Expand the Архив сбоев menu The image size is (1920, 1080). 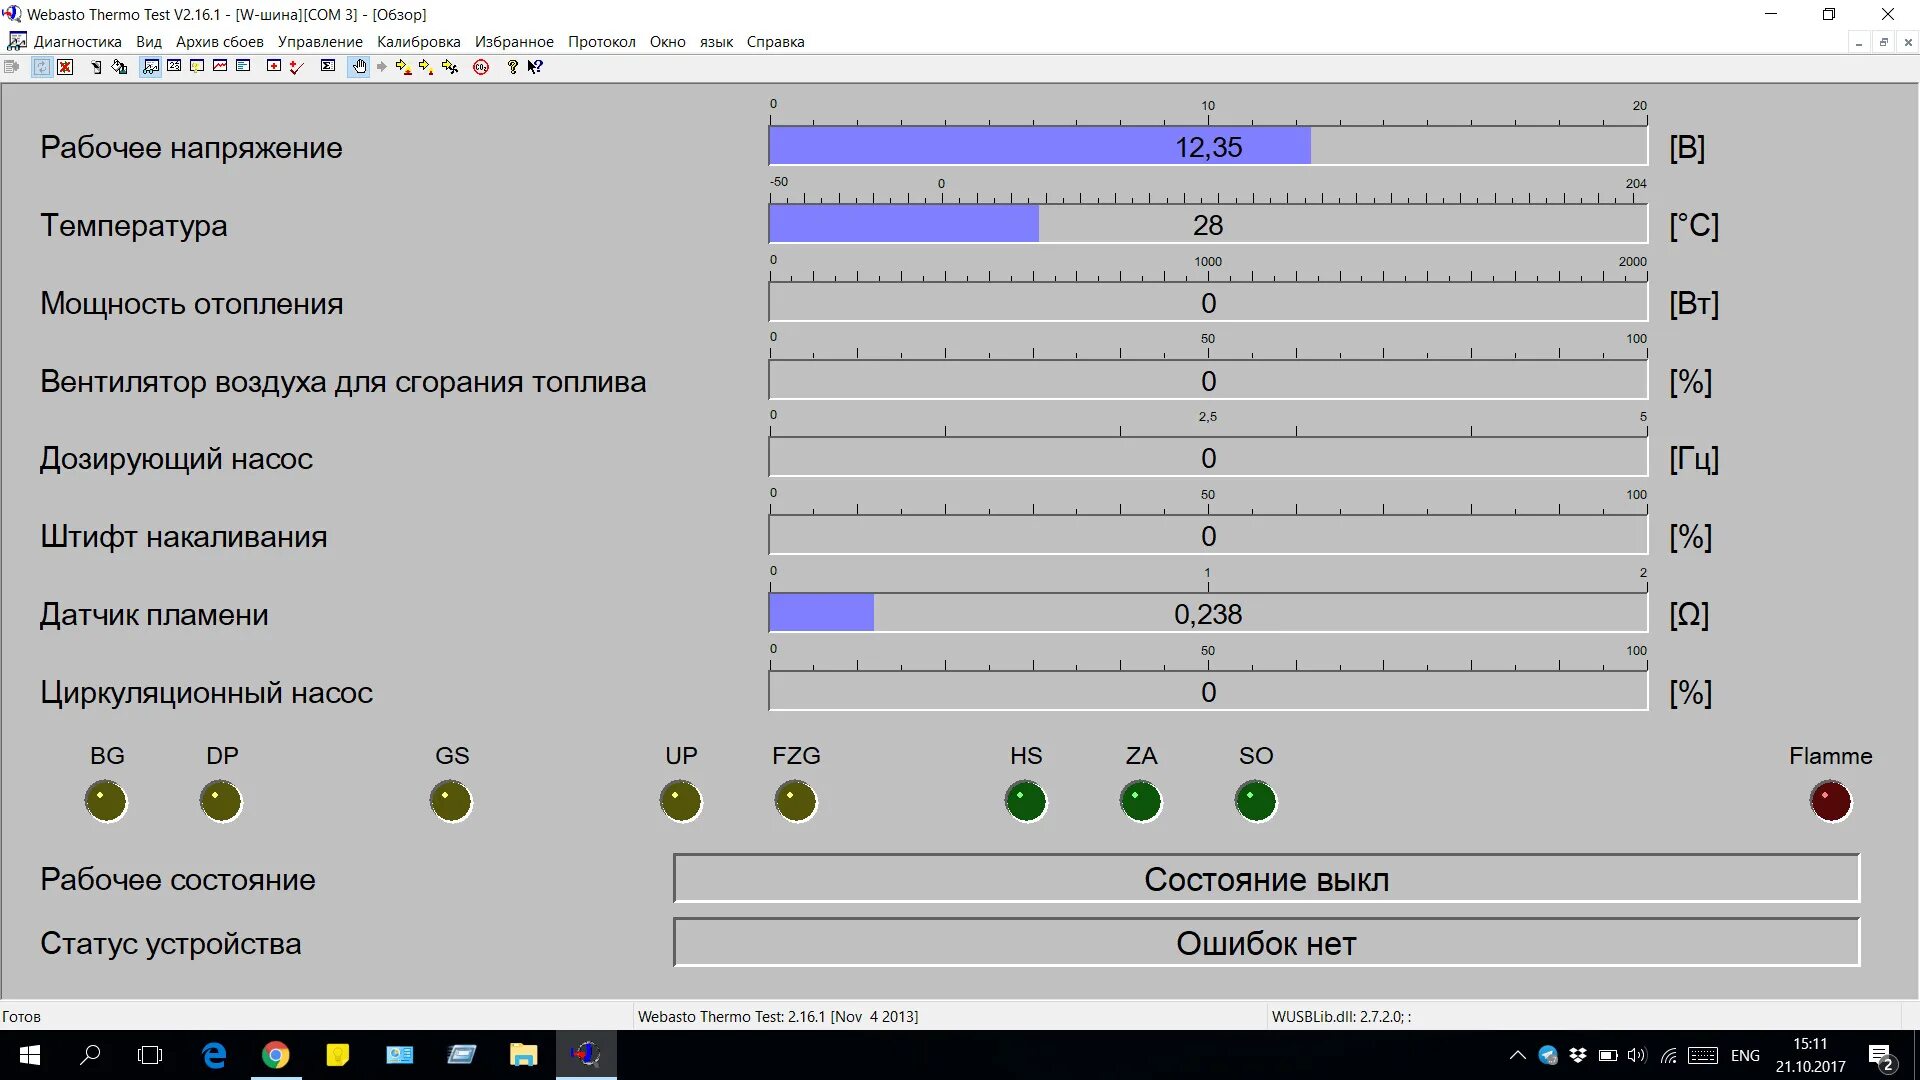click(x=219, y=42)
